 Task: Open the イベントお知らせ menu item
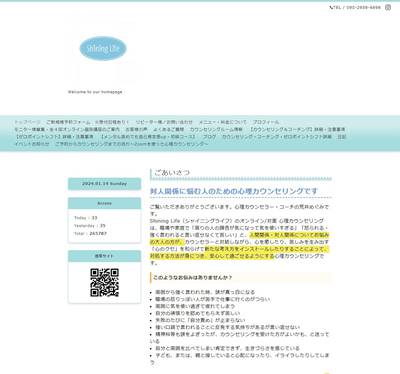click(32, 144)
